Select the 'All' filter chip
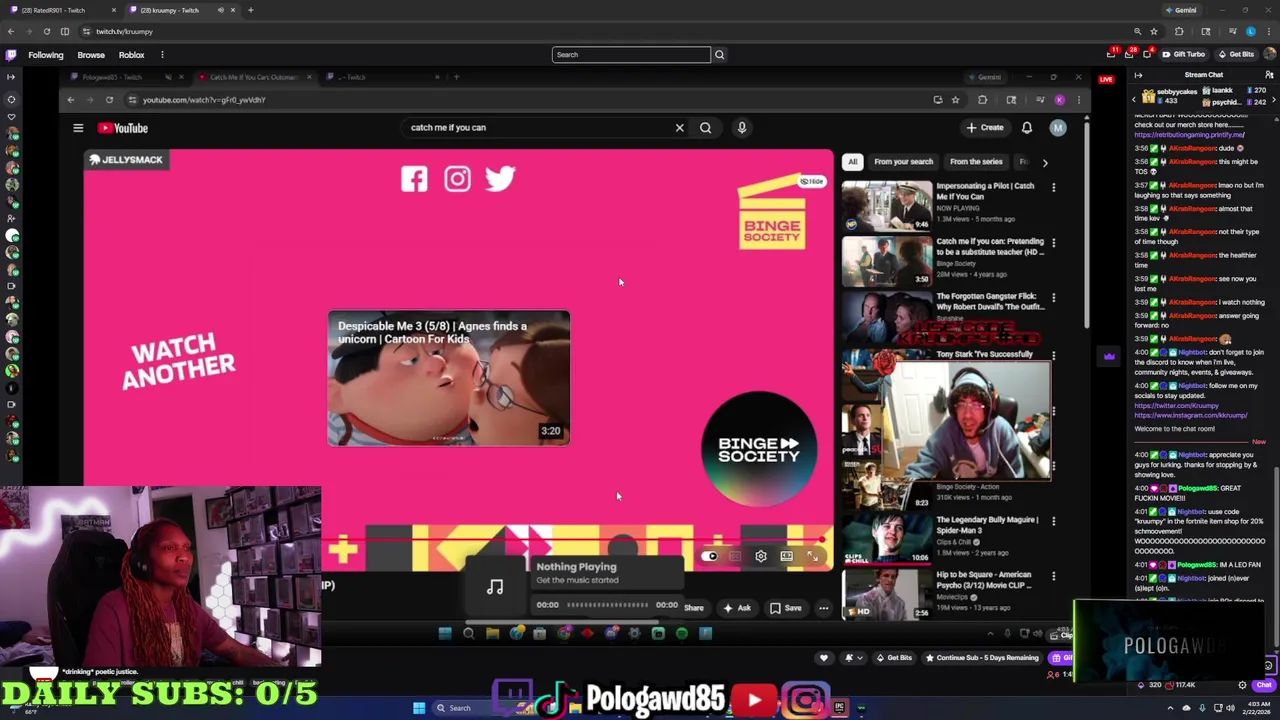This screenshot has height=720, width=1280. [x=852, y=162]
